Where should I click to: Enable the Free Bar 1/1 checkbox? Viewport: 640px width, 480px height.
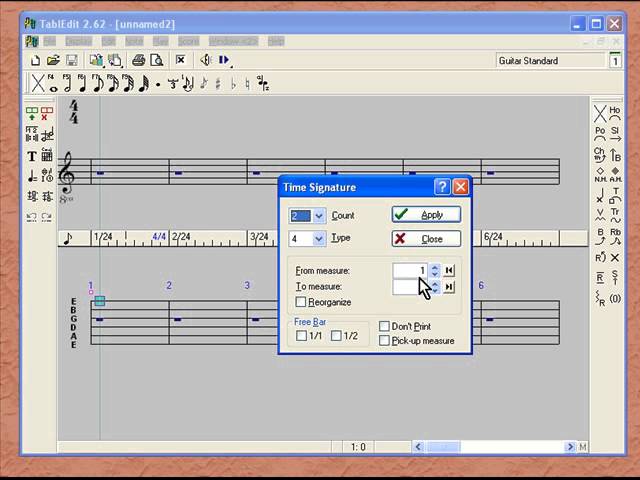(x=301, y=336)
